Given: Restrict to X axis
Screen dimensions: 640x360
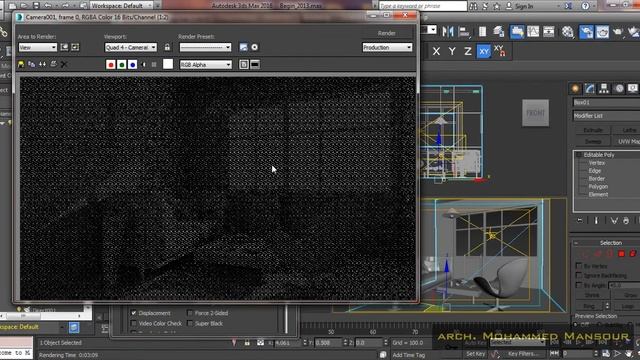Looking at the screenshot, I should 436,51.
